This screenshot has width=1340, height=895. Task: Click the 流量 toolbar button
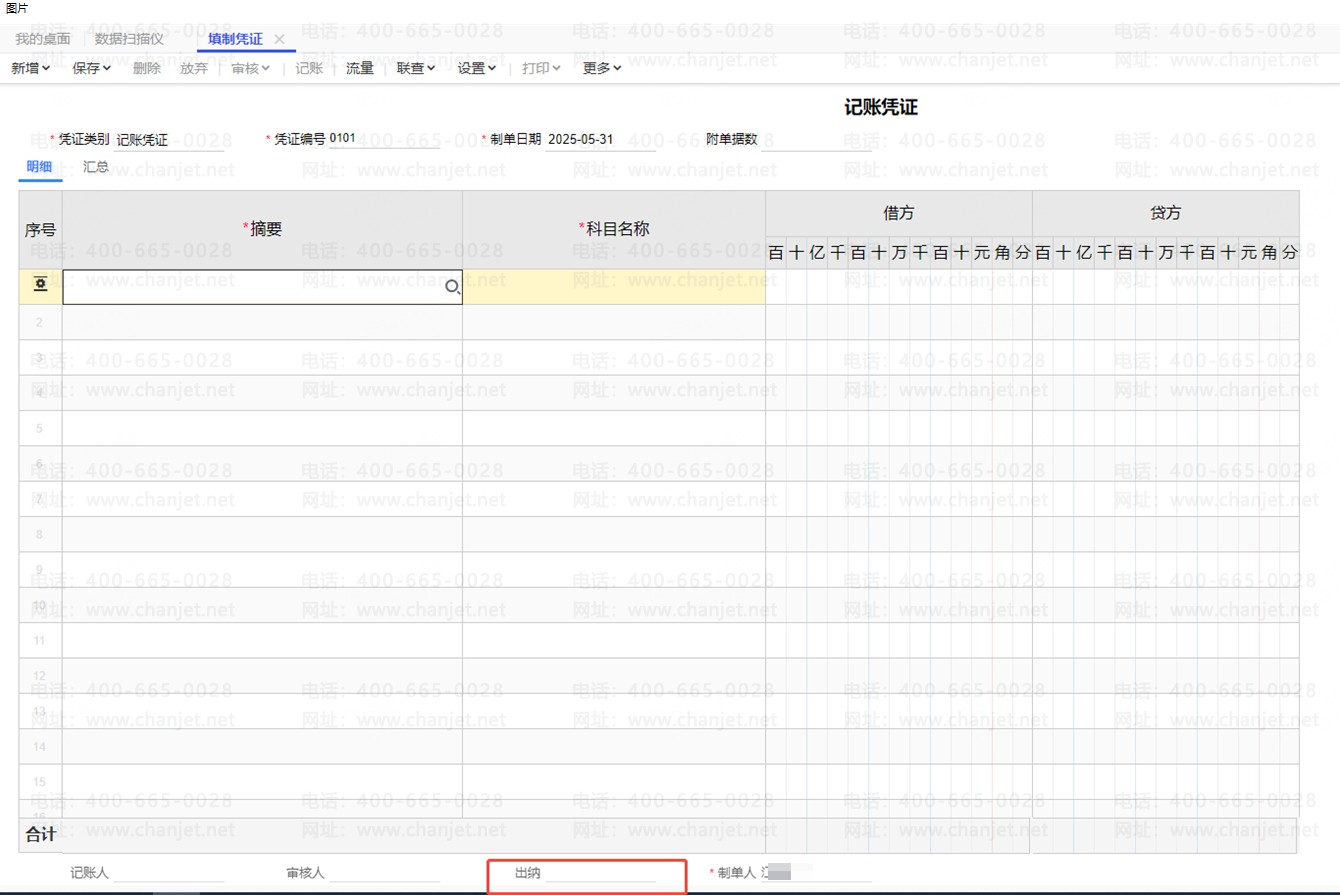pyautogui.click(x=359, y=68)
